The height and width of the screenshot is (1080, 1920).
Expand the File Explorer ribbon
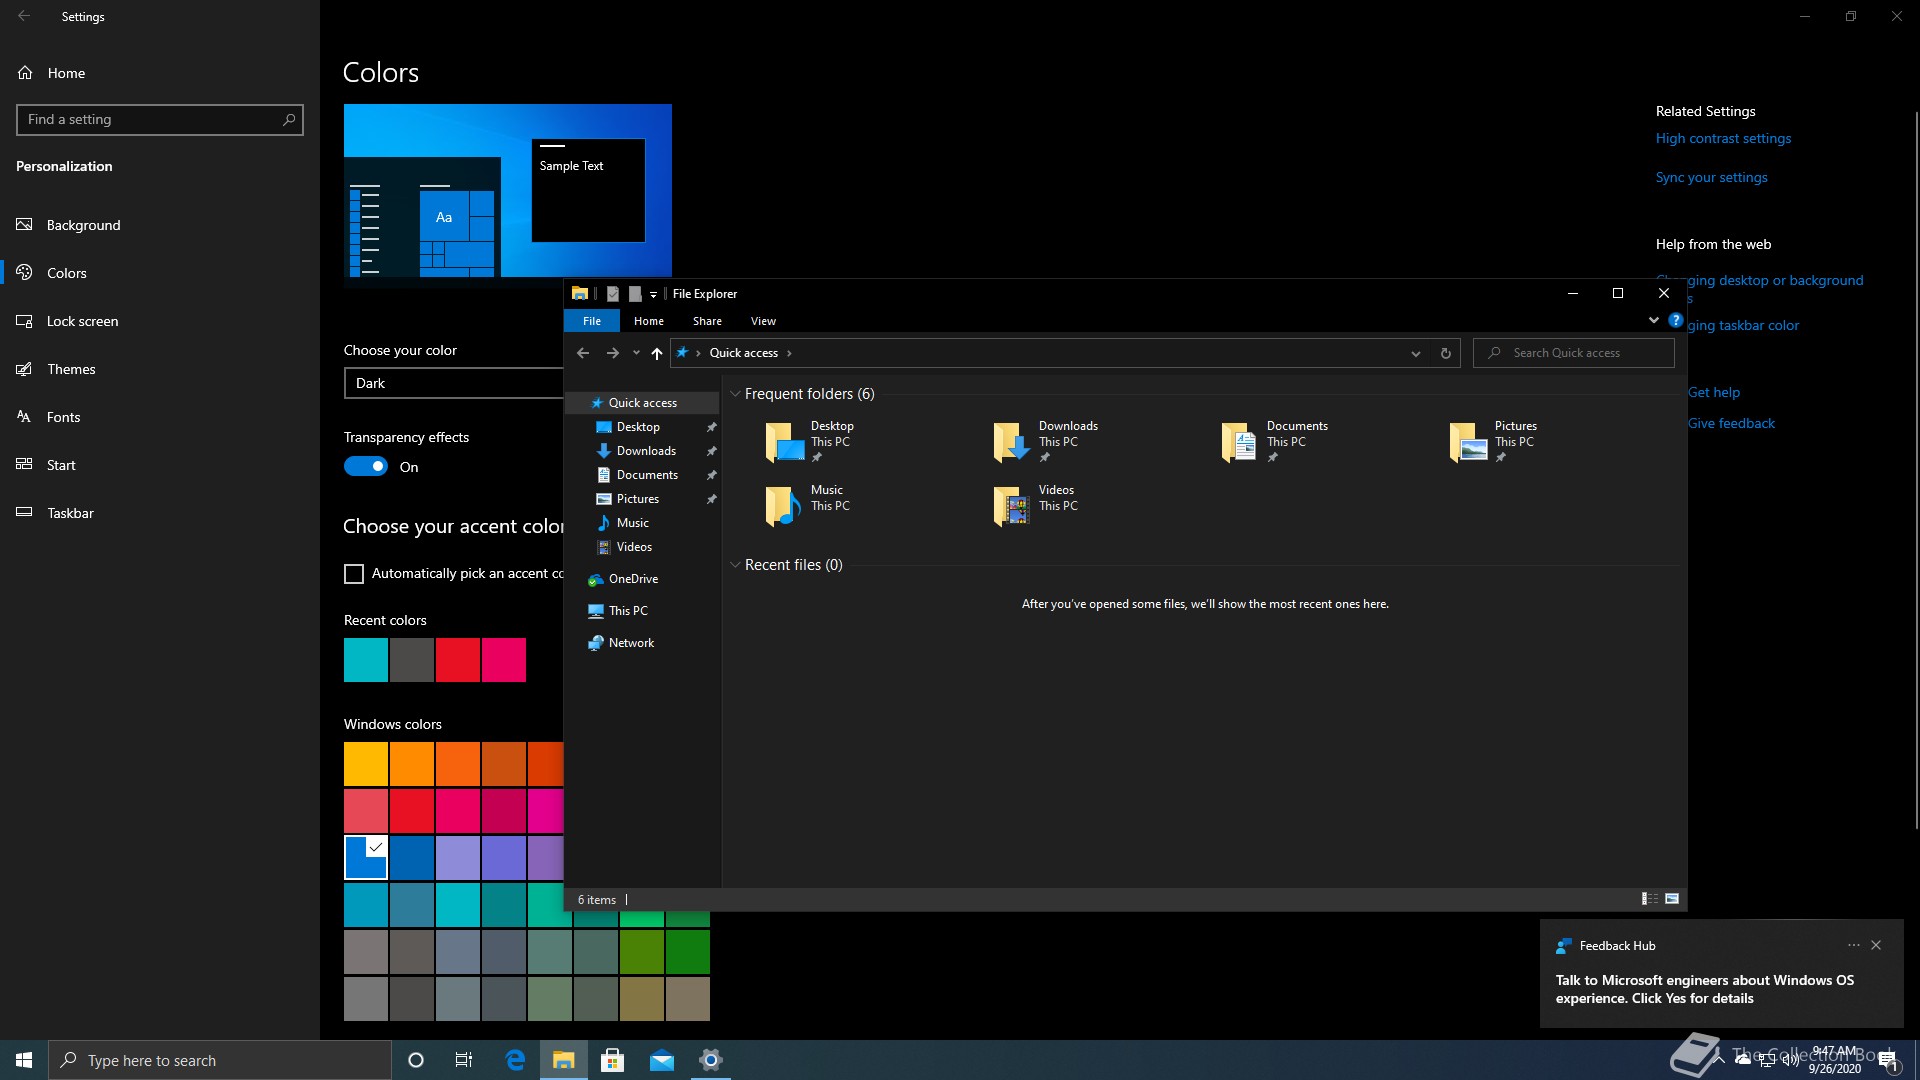[x=1653, y=320]
